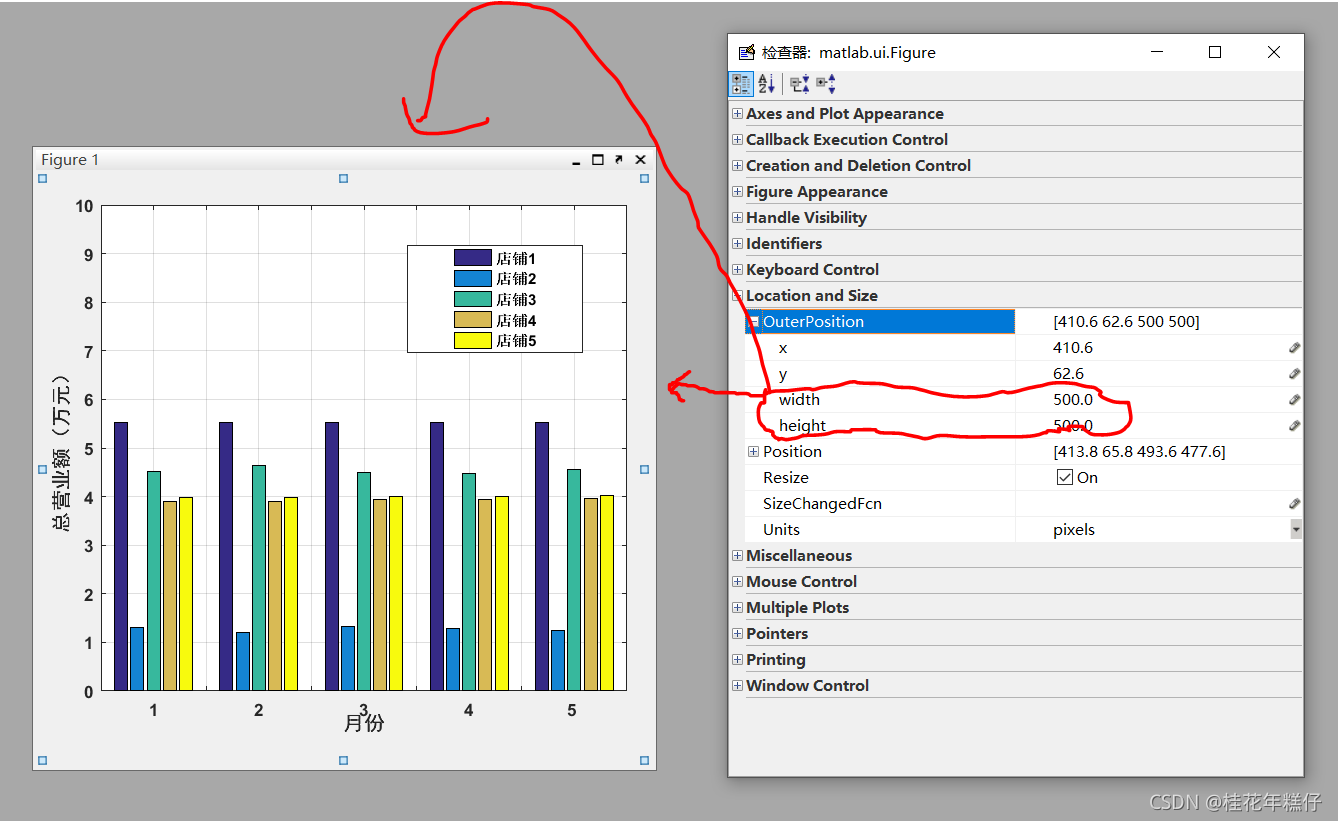Expand the Position property node

(754, 452)
